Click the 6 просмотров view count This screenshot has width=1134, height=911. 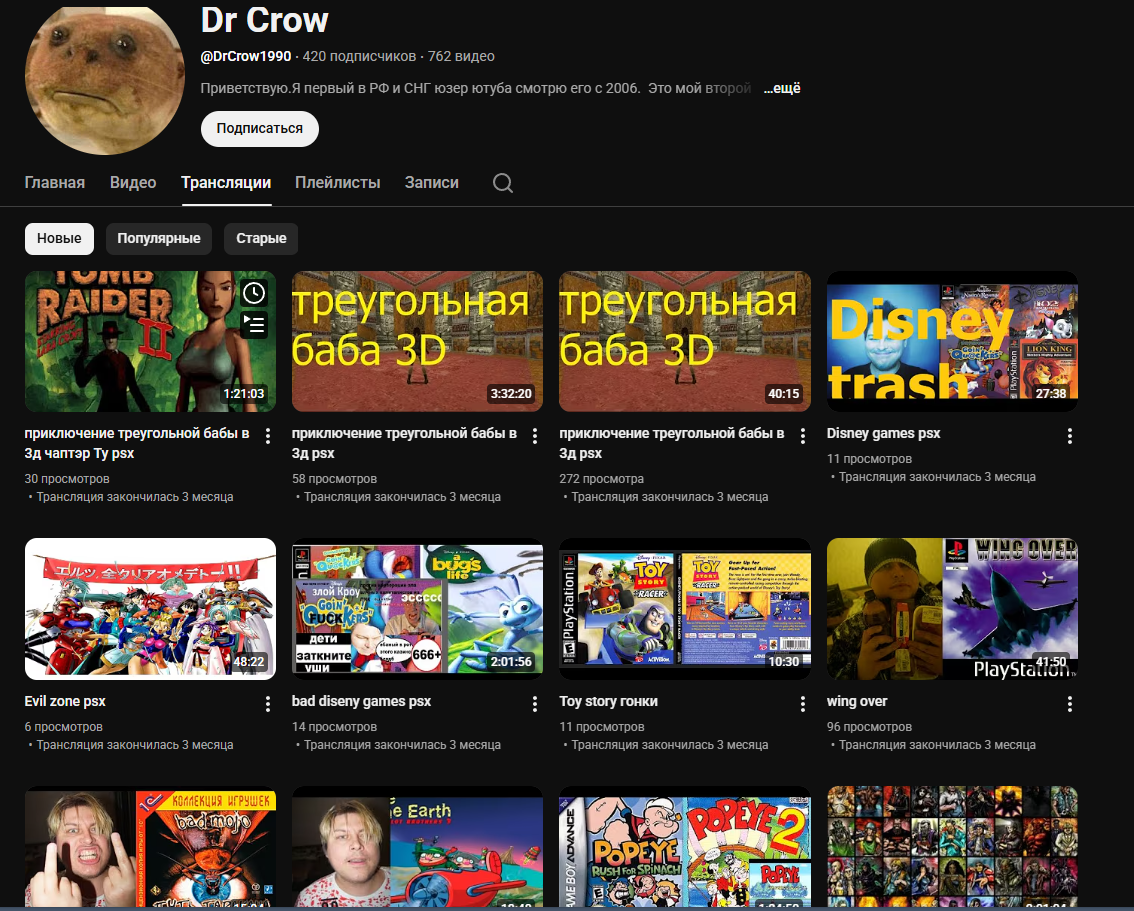(x=64, y=727)
